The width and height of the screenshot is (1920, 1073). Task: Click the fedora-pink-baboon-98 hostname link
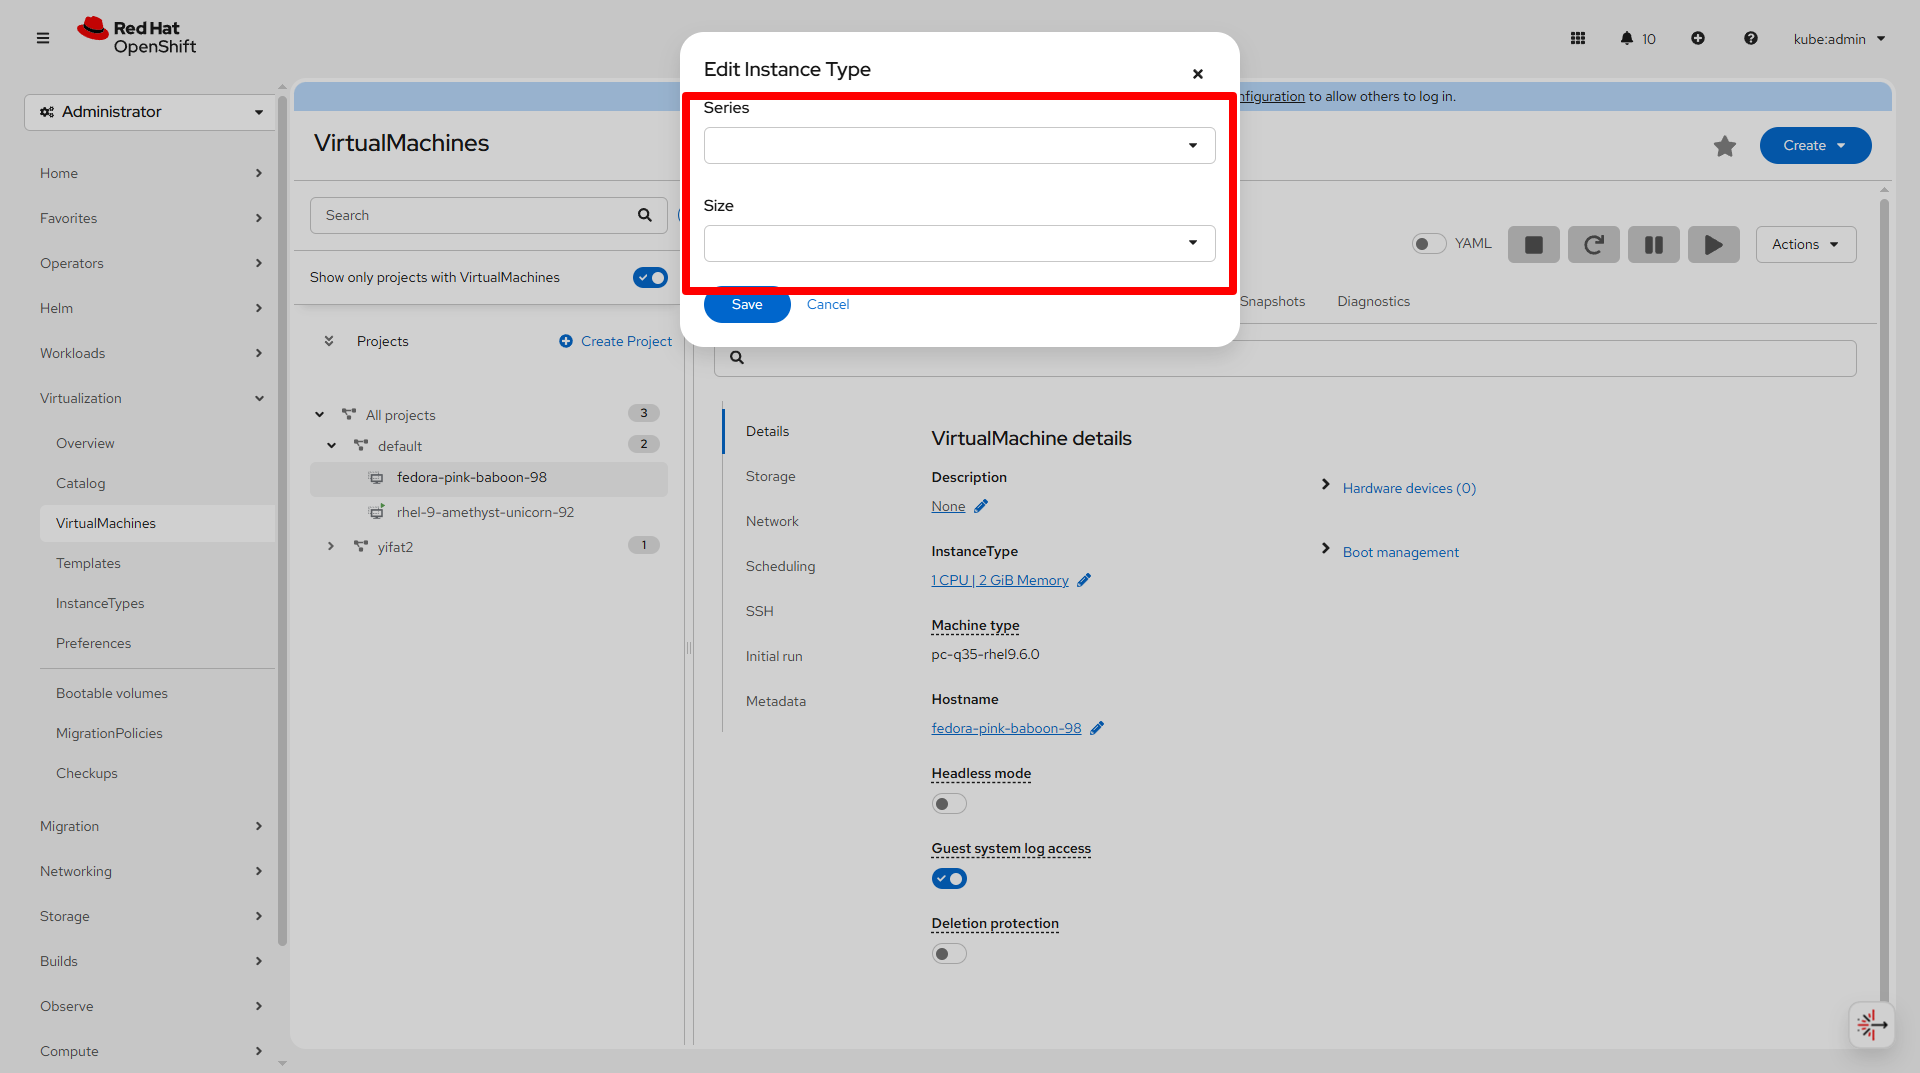(x=1006, y=728)
